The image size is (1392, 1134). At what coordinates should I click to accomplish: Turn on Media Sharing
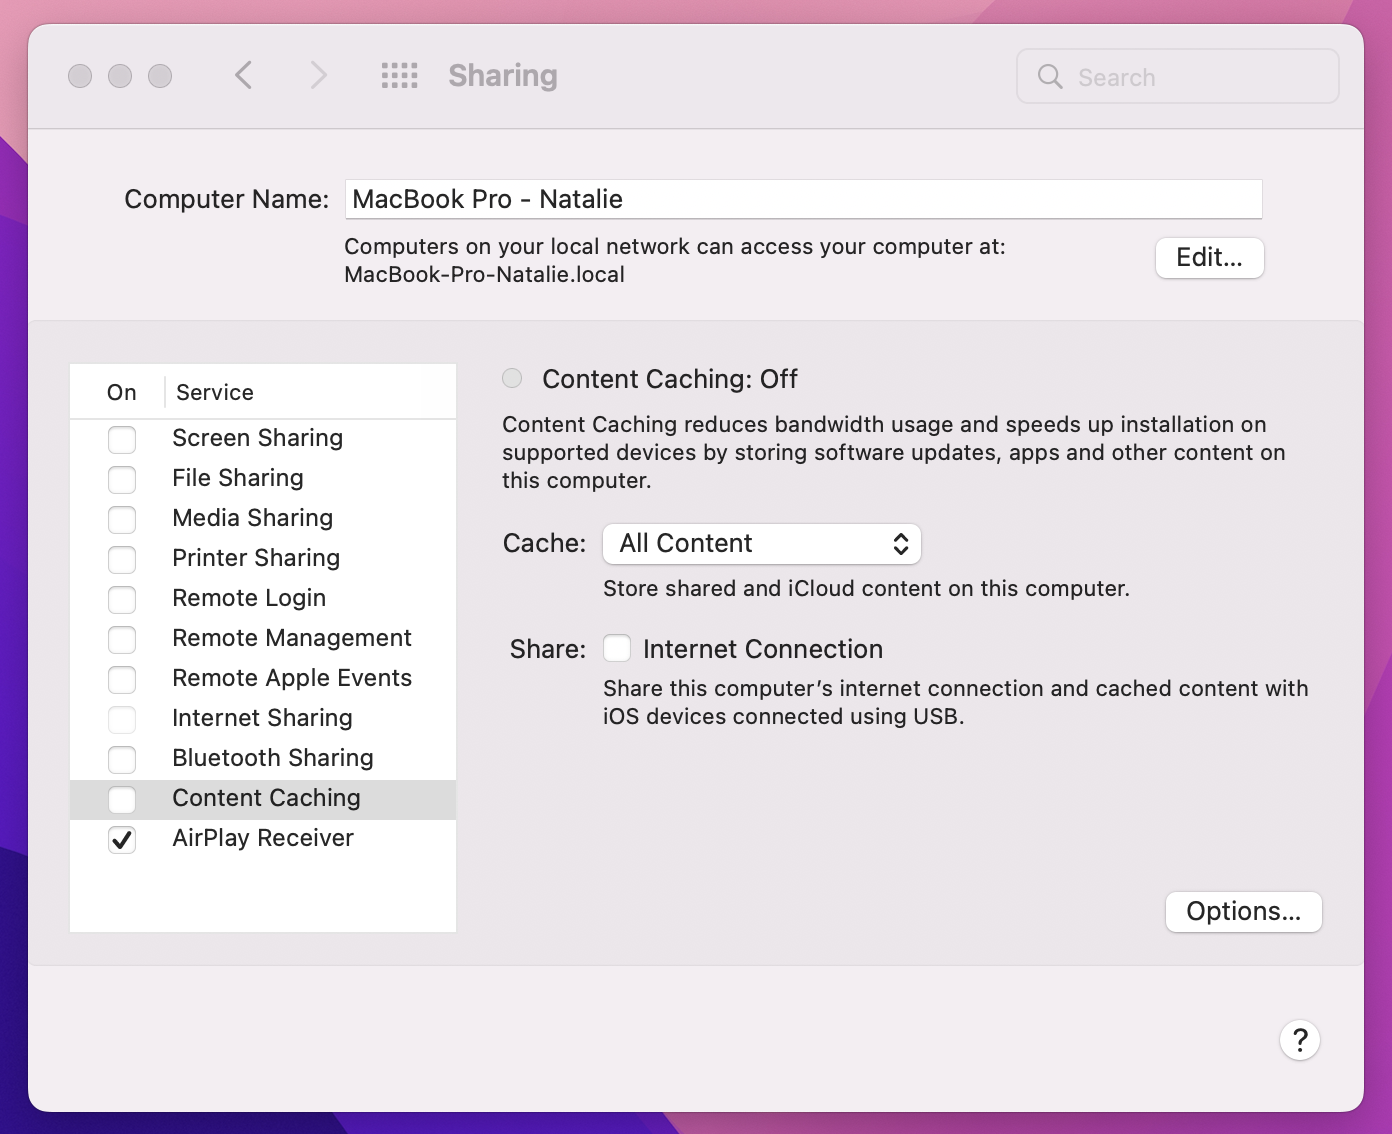[x=122, y=519]
